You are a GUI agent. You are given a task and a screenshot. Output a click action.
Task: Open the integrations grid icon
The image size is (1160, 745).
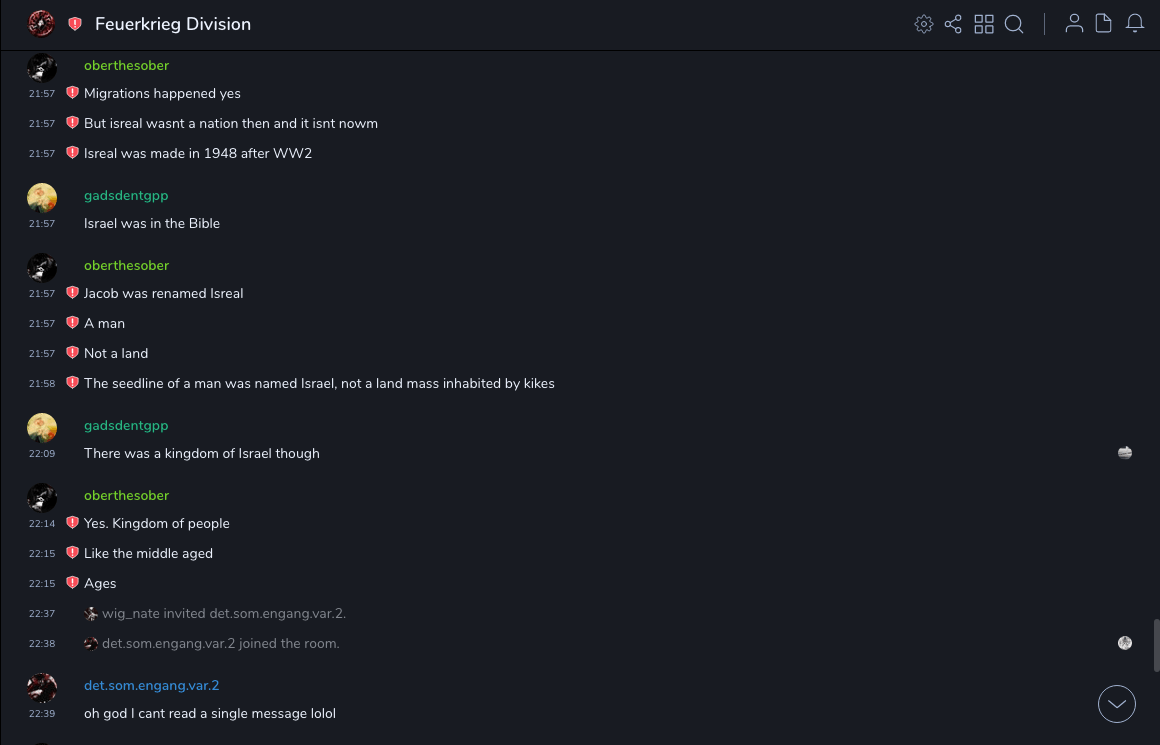984,24
